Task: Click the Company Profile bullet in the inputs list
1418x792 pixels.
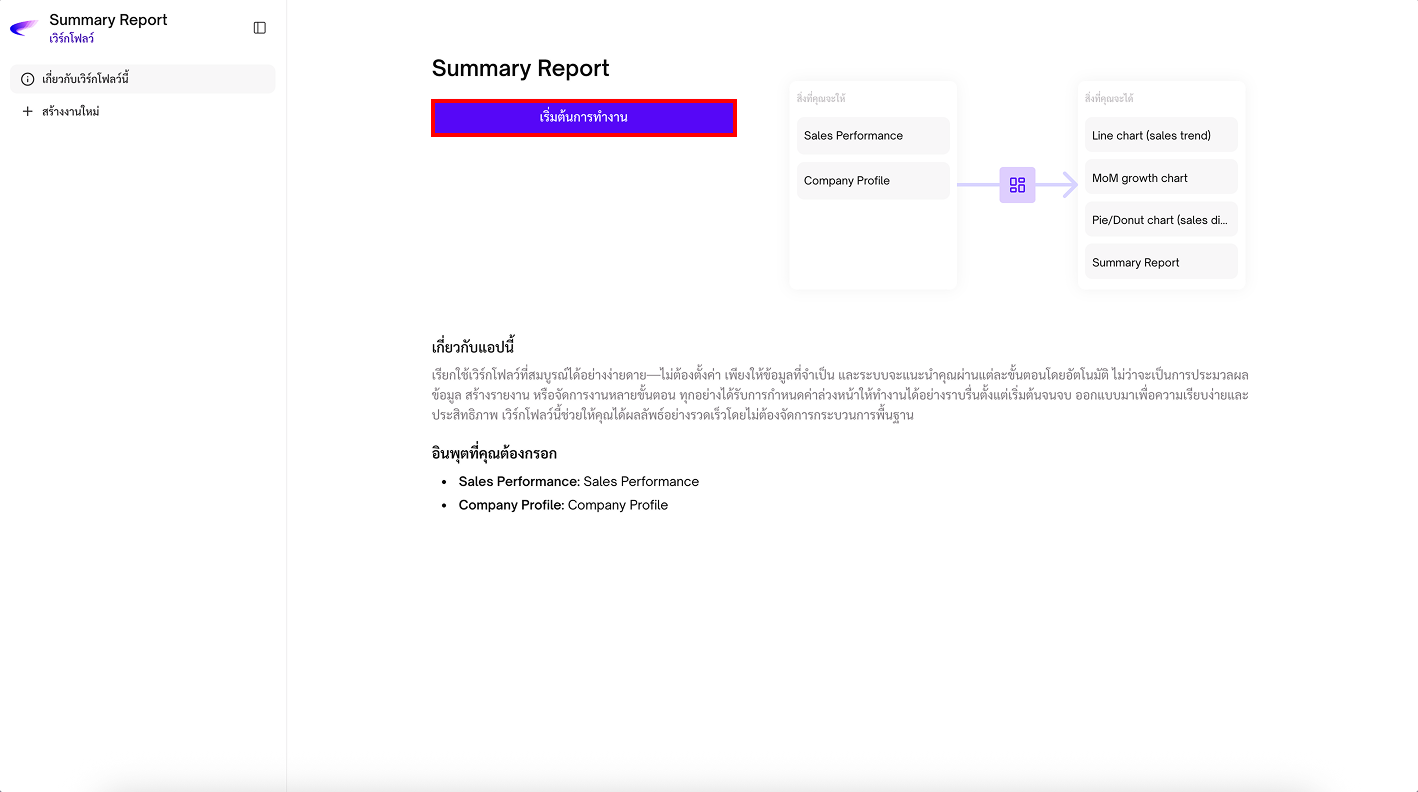Action: (x=562, y=506)
